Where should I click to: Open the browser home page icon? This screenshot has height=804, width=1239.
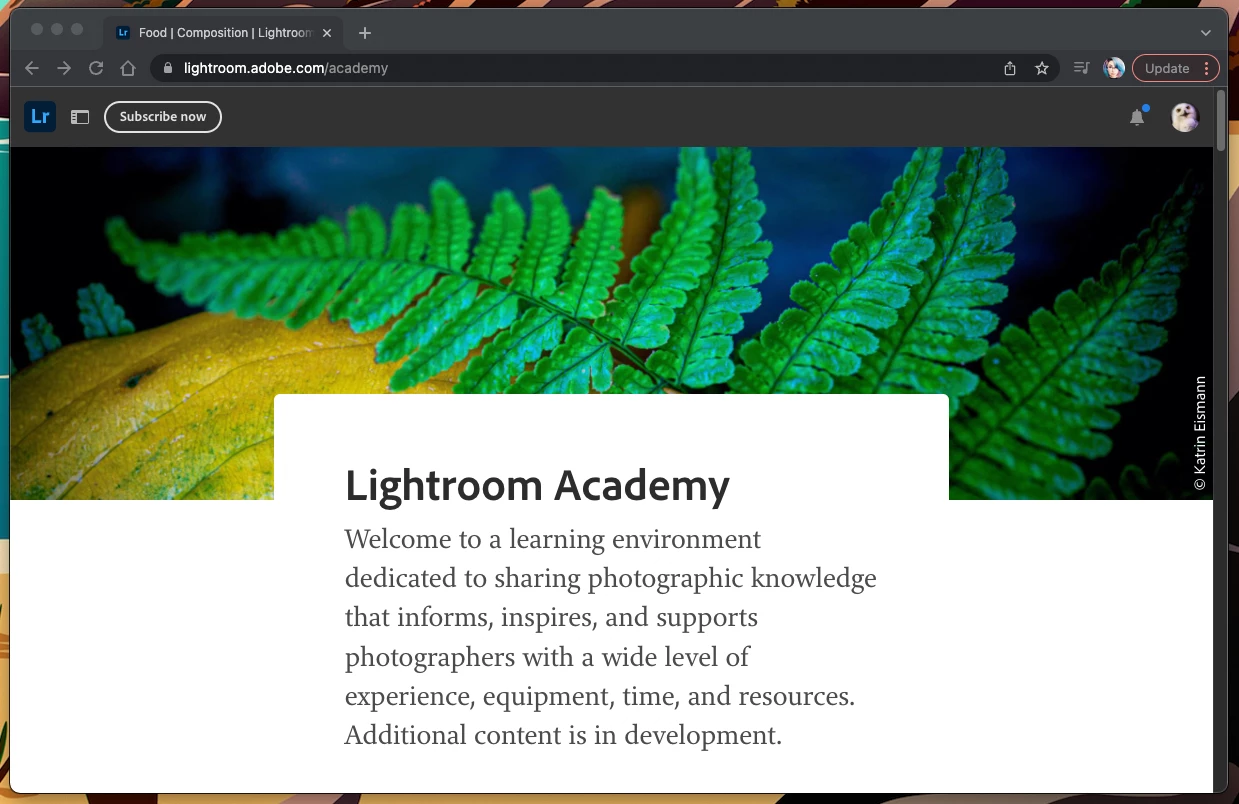click(128, 68)
